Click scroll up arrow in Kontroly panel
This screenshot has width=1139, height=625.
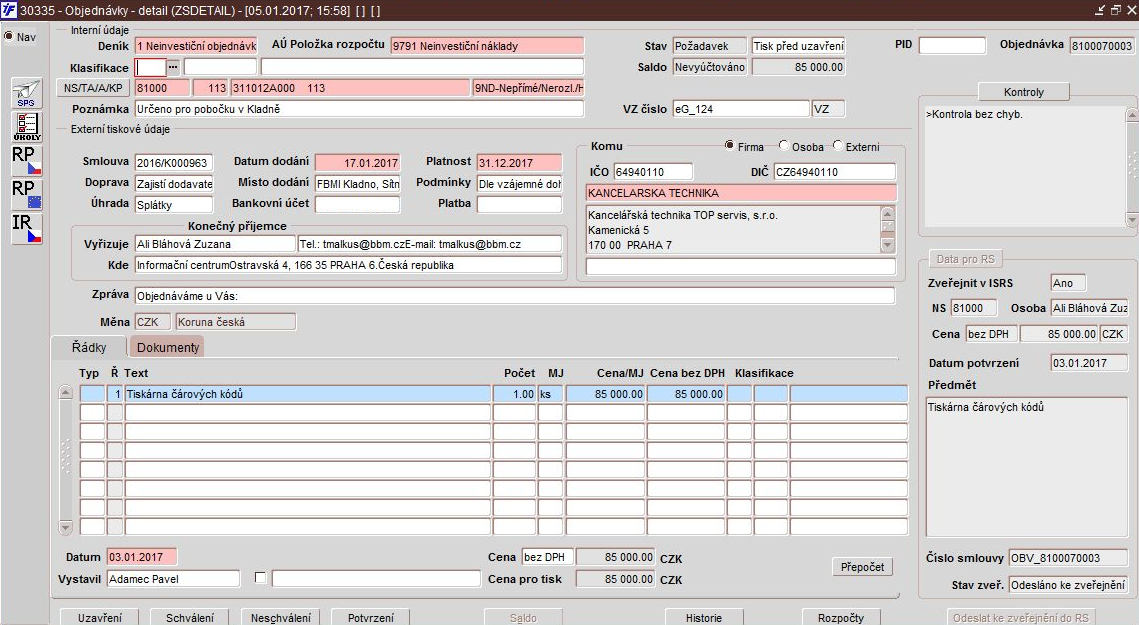click(1132, 115)
